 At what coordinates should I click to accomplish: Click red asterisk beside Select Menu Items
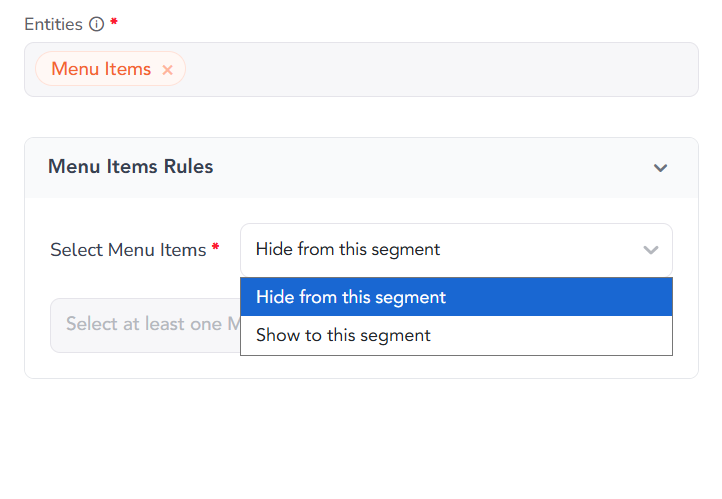215,249
